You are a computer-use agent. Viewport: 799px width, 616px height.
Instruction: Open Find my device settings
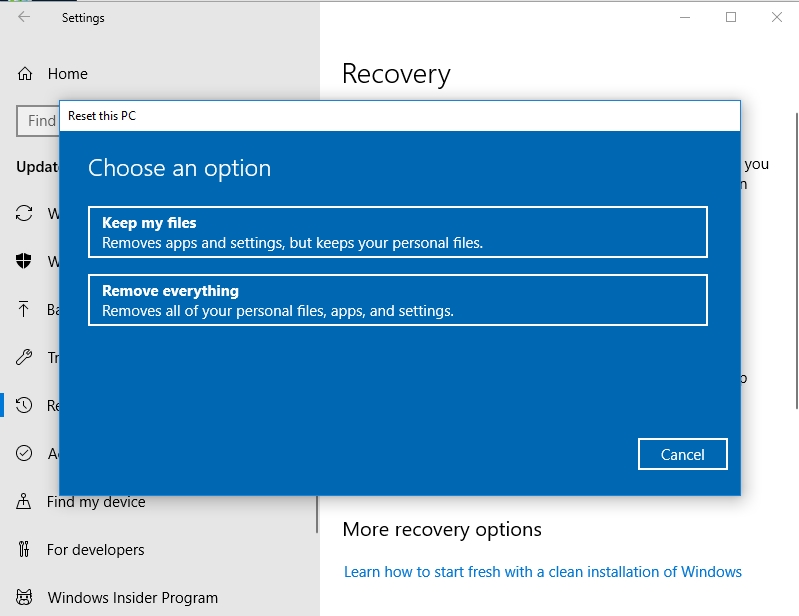pos(95,502)
